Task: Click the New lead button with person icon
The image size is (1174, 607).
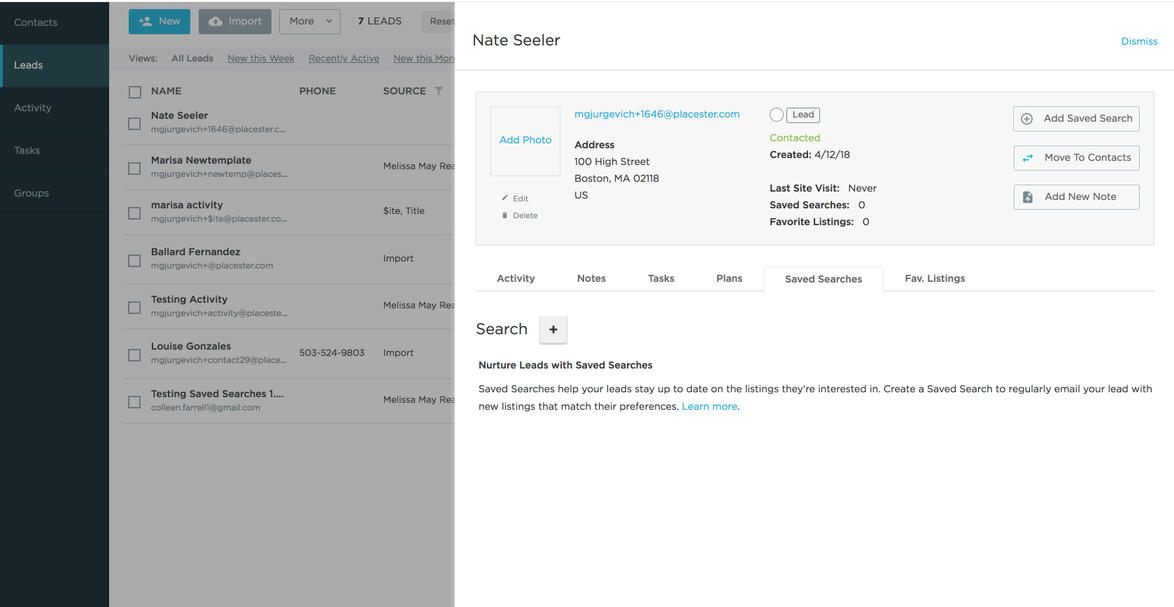Action: pos(159,21)
